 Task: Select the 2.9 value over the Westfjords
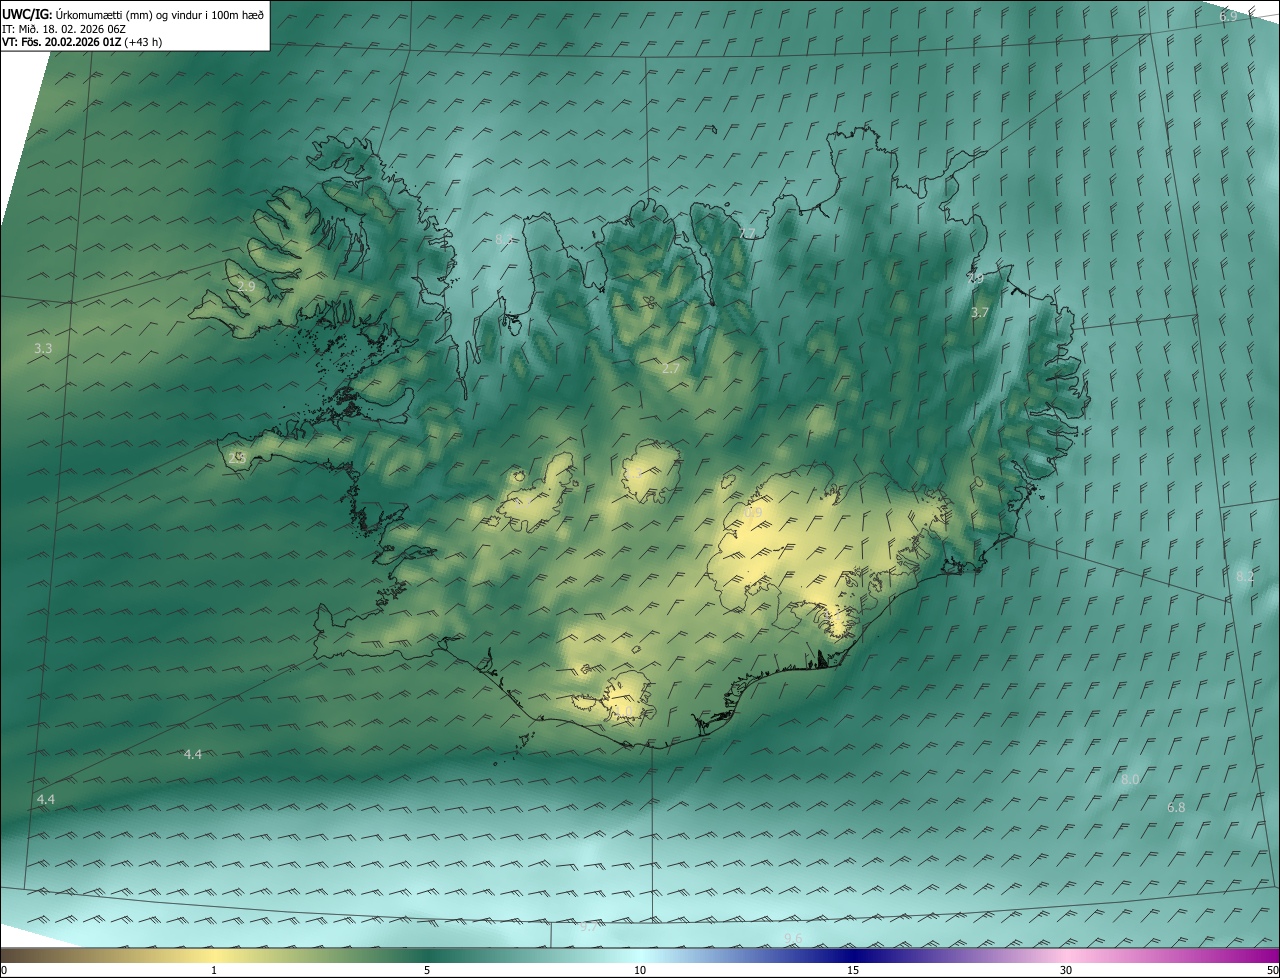(246, 286)
